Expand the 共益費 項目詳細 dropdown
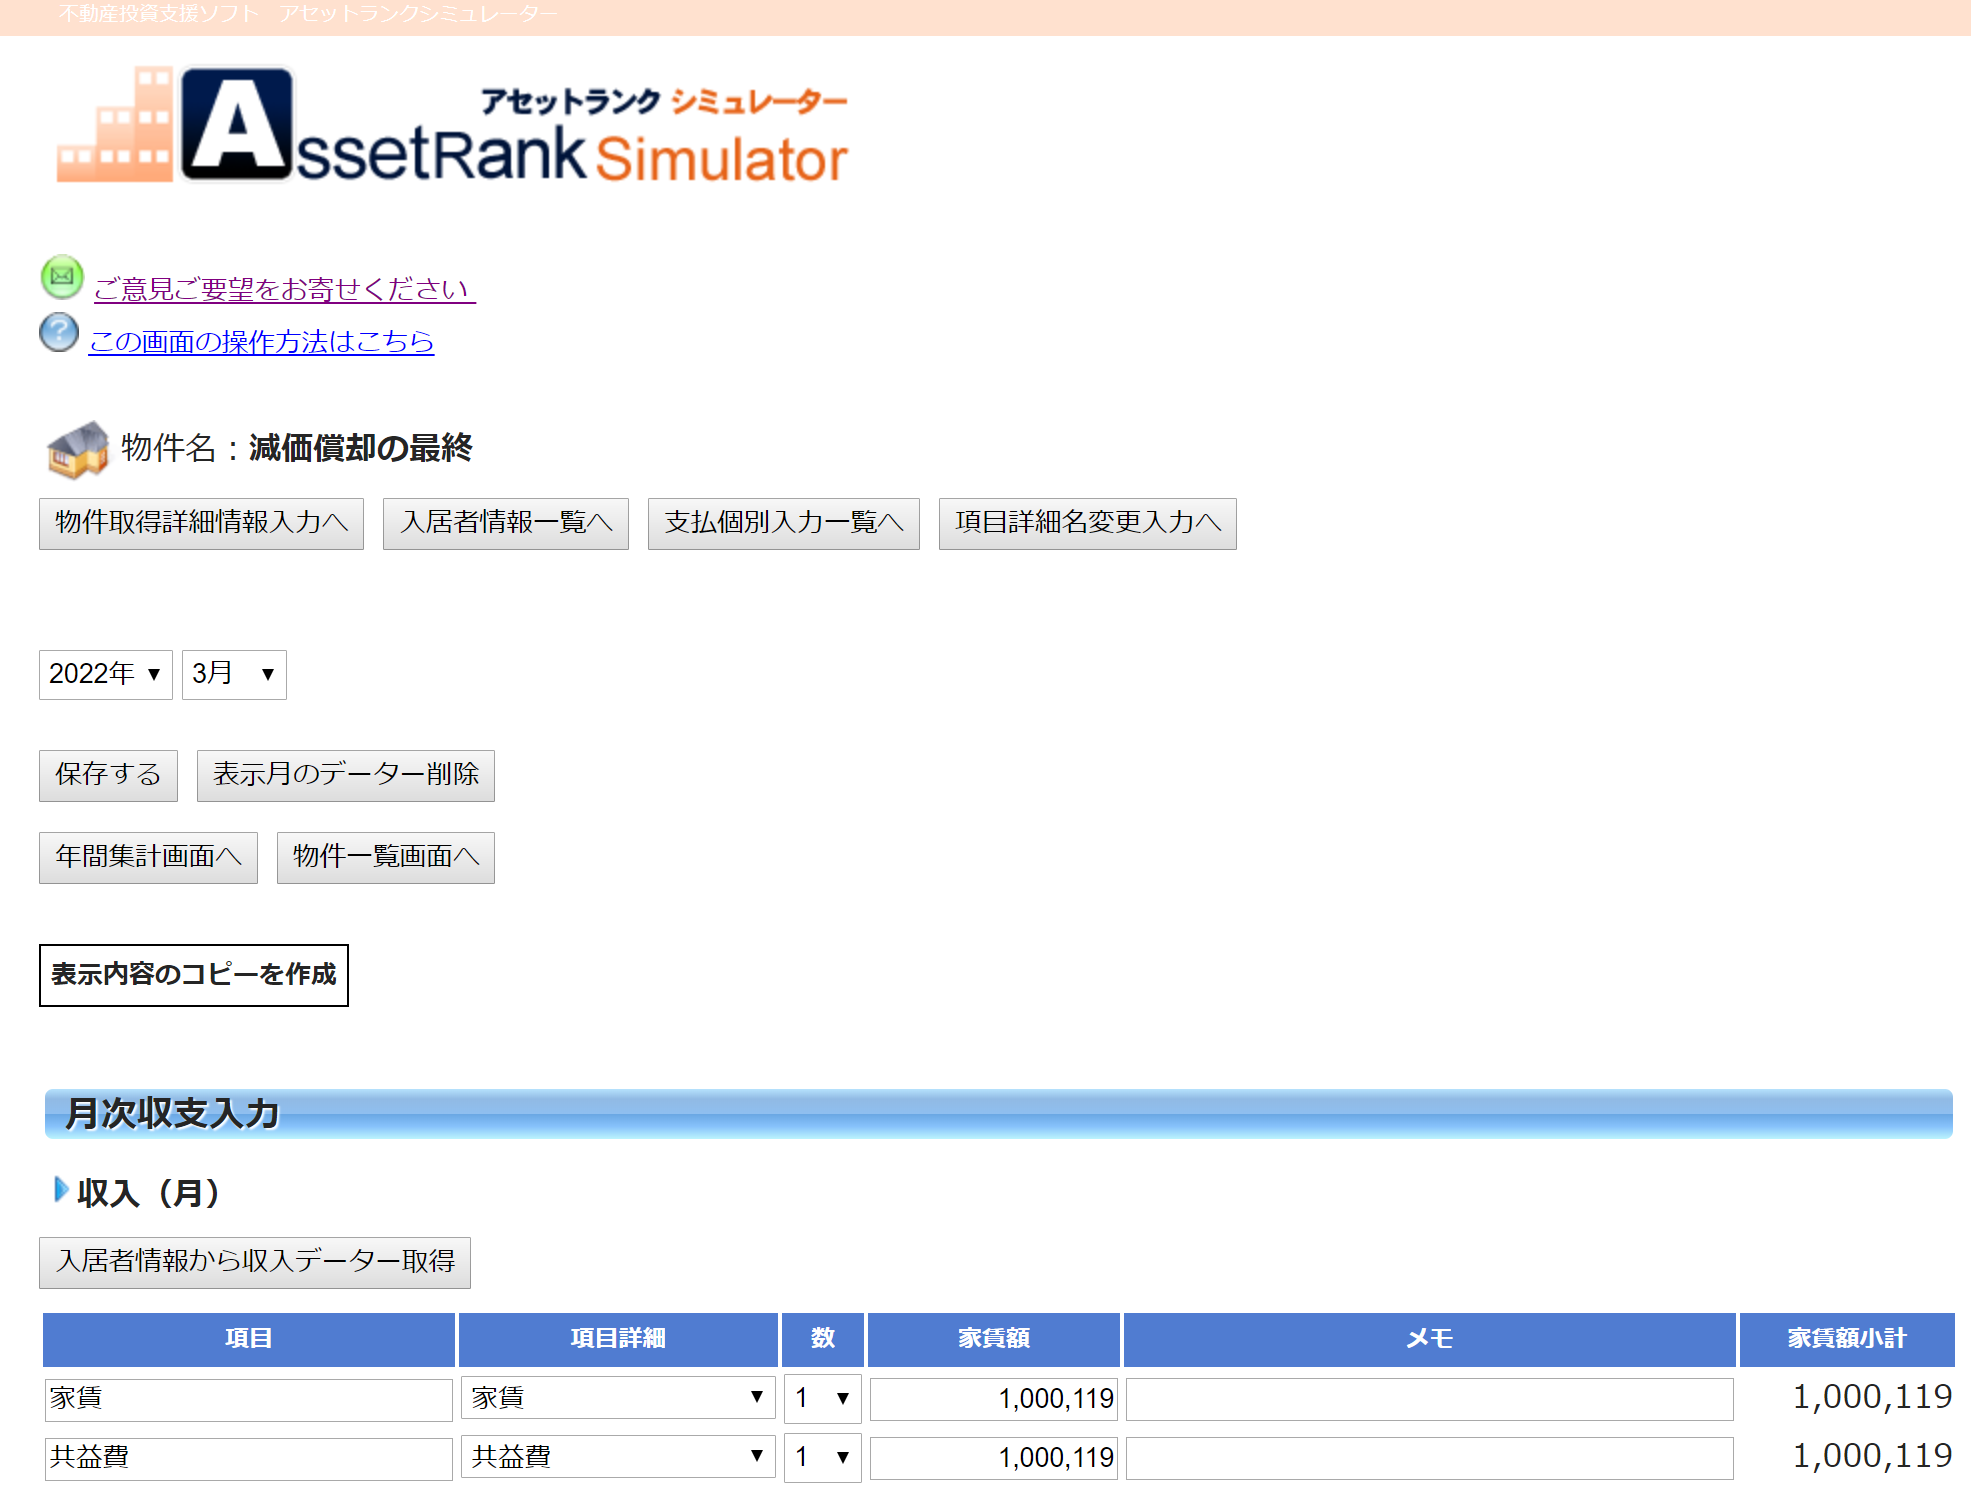This screenshot has width=1971, height=1491. click(617, 1457)
